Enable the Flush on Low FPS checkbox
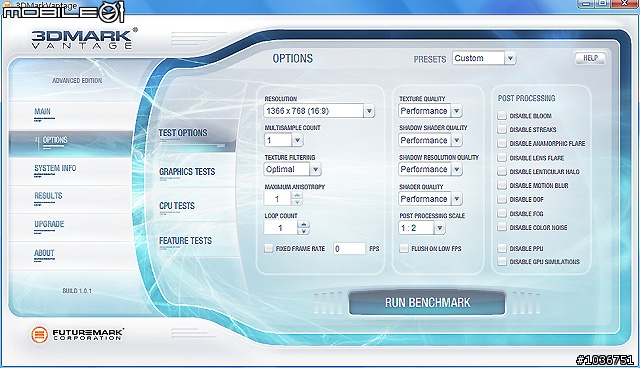The width and height of the screenshot is (640, 368). click(404, 248)
